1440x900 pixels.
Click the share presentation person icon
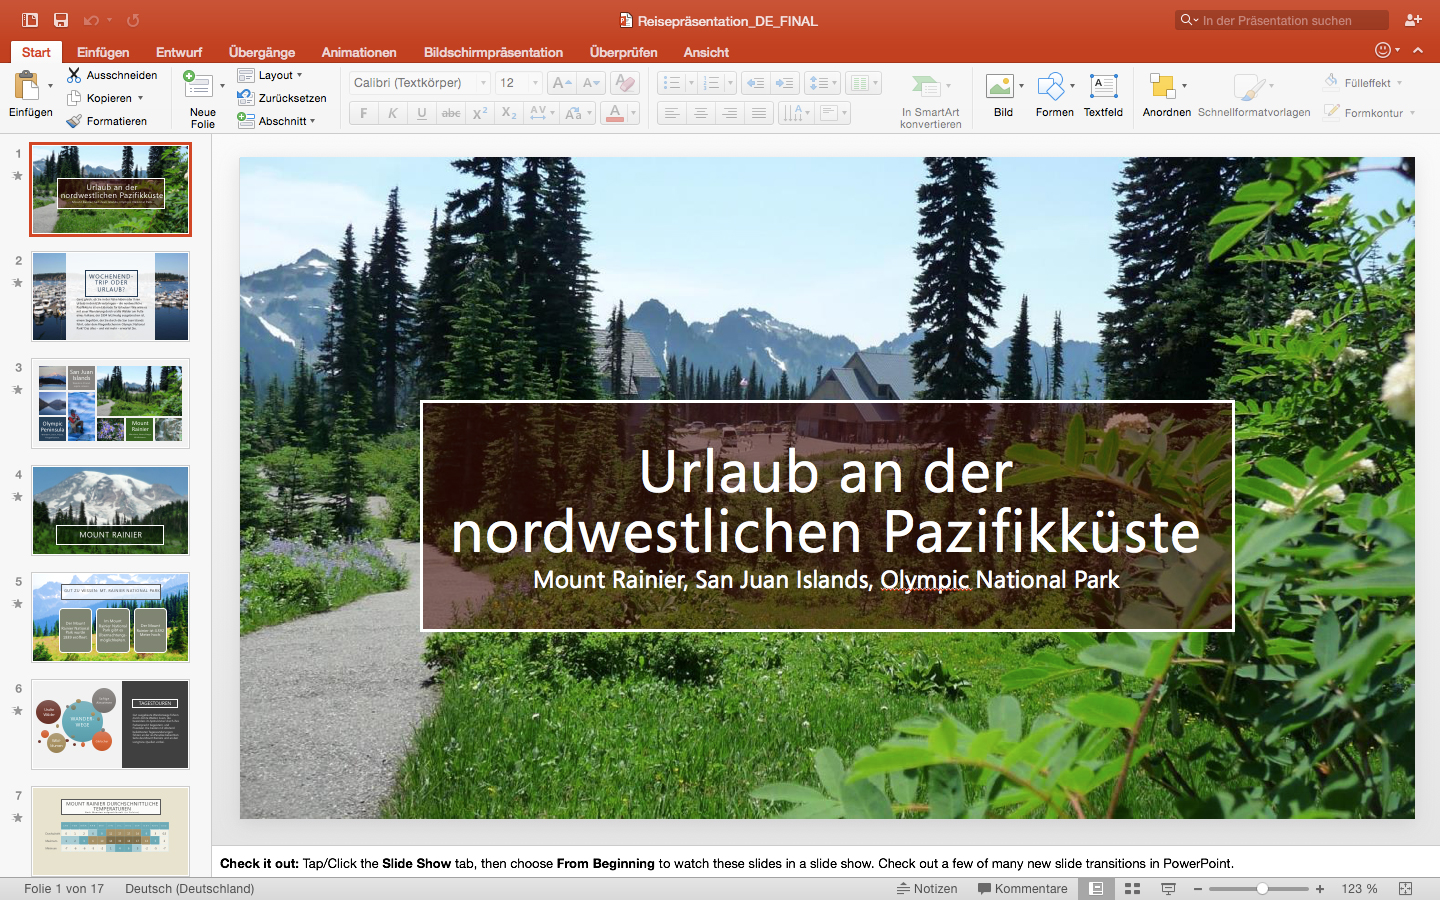click(1413, 20)
